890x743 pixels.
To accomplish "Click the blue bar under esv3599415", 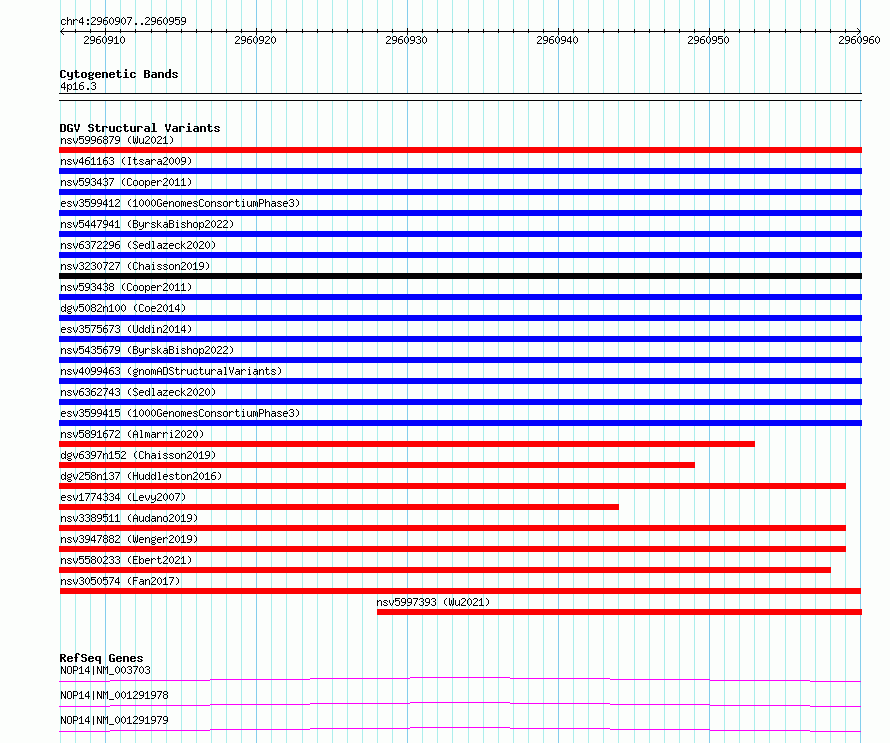I will click(460, 423).
